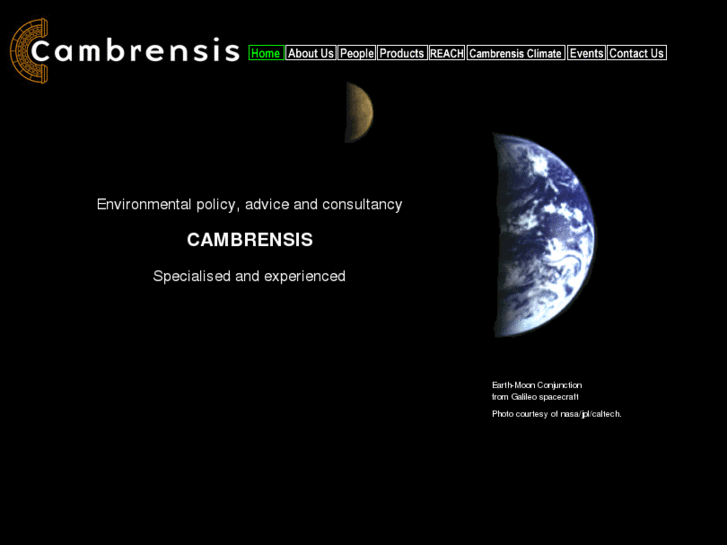Click the 'Earth-Moon Conjunction' caption line
727x545 pixels.
(537, 385)
